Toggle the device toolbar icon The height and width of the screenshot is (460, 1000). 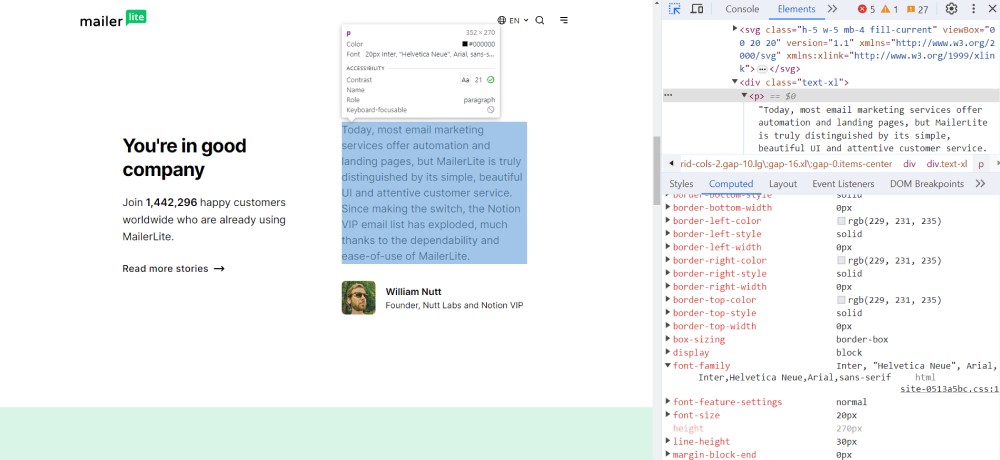(x=697, y=9)
